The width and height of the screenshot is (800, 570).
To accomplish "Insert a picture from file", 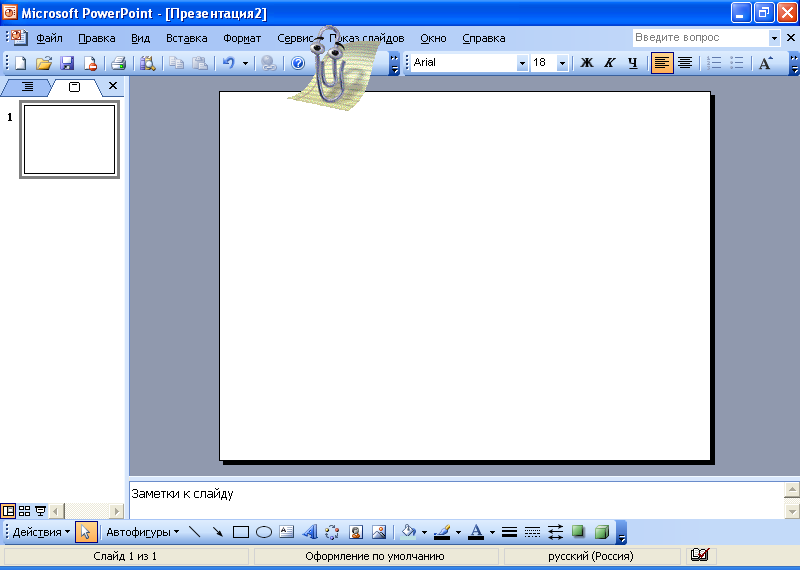I will (x=379, y=532).
